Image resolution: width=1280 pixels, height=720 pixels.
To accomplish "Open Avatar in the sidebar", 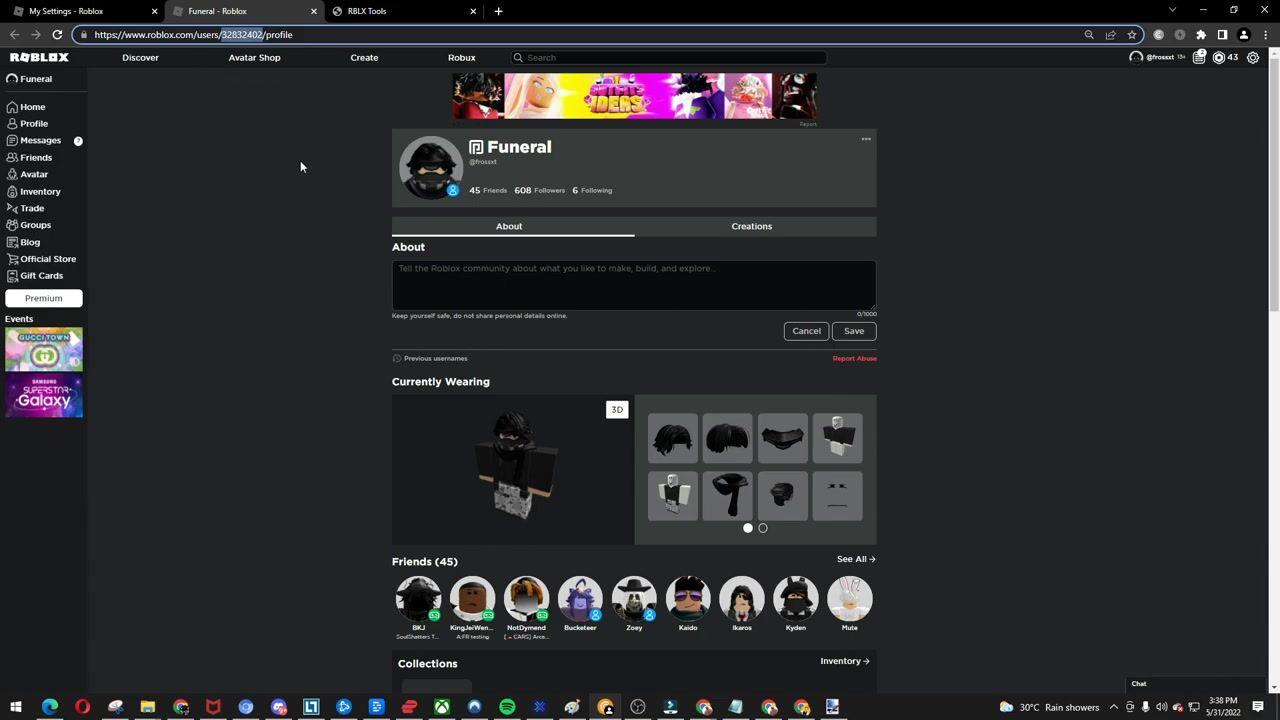I will tap(27, 174).
